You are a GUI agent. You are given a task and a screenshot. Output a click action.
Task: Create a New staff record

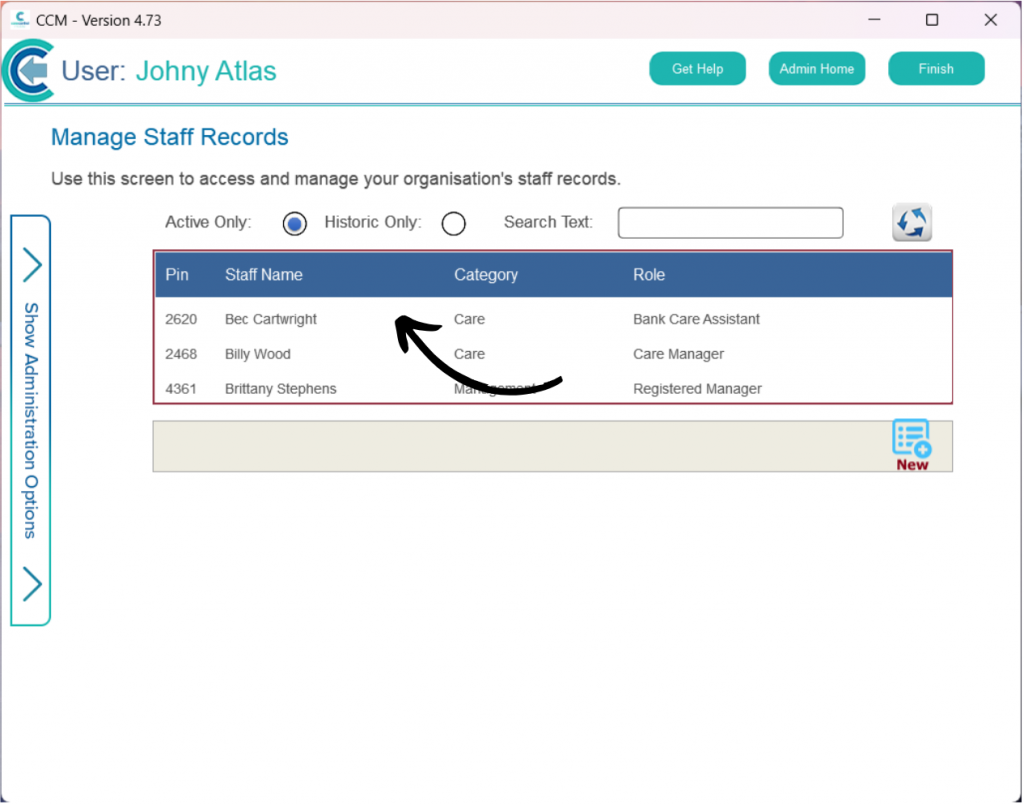coord(912,445)
